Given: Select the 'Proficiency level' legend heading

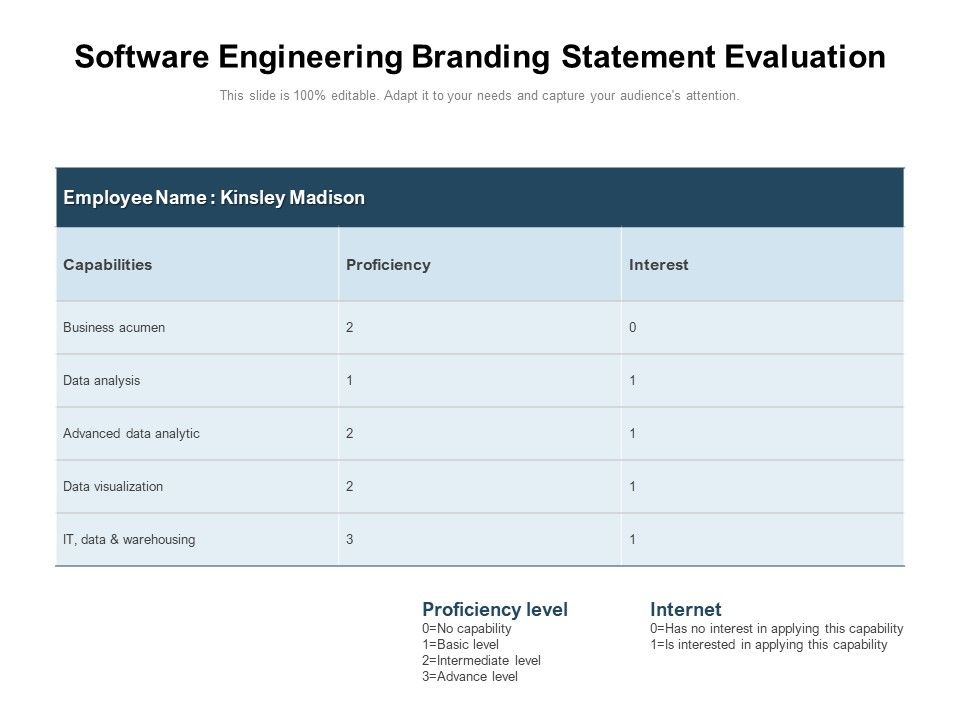Looking at the screenshot, I should coord(495,610).
